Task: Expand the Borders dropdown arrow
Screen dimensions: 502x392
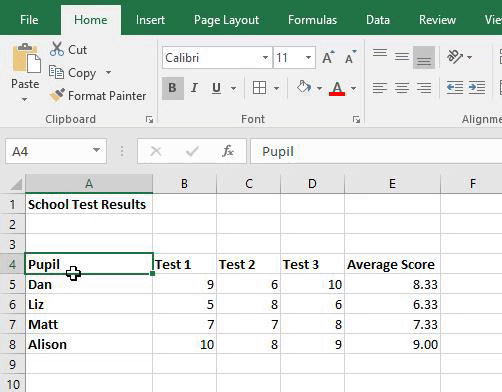Action: click(276, 88)
